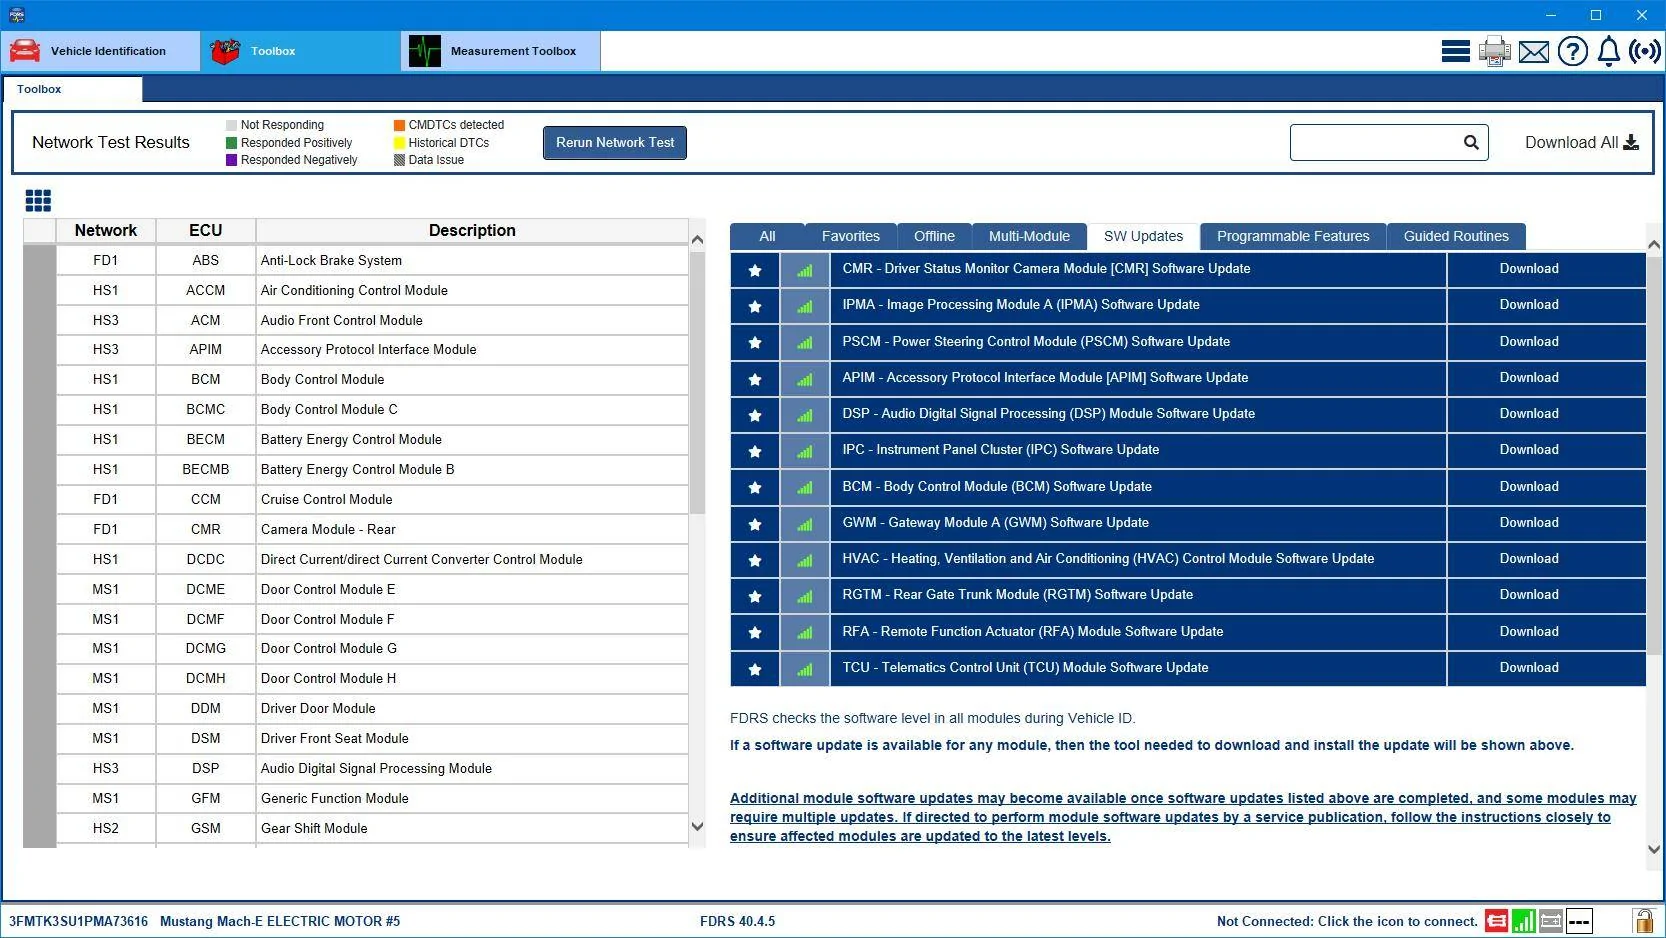Toggle favorite star for IPMA Software Update
Screen dimensions: 1666x938
point(755,306)
